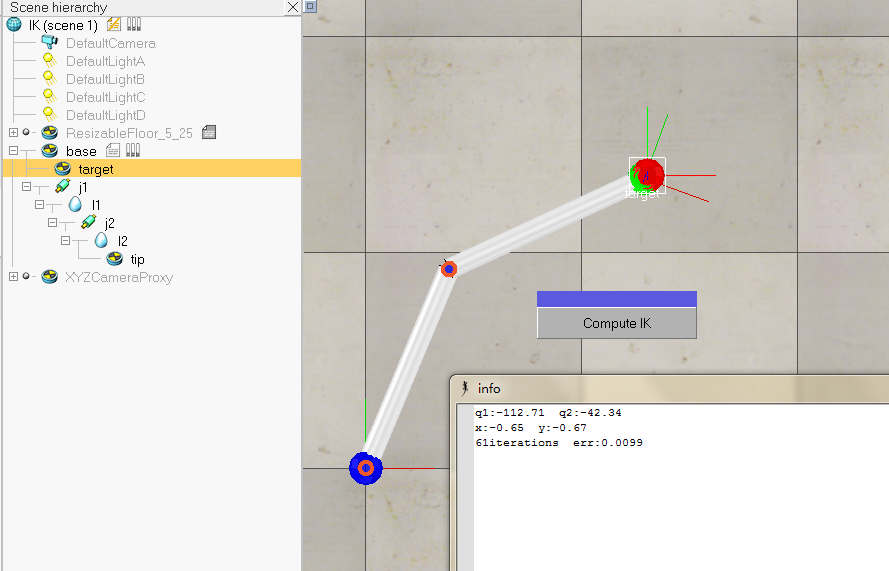Click the ResizableFloor_5_25 dummy icon

click(x=50, y=133)
